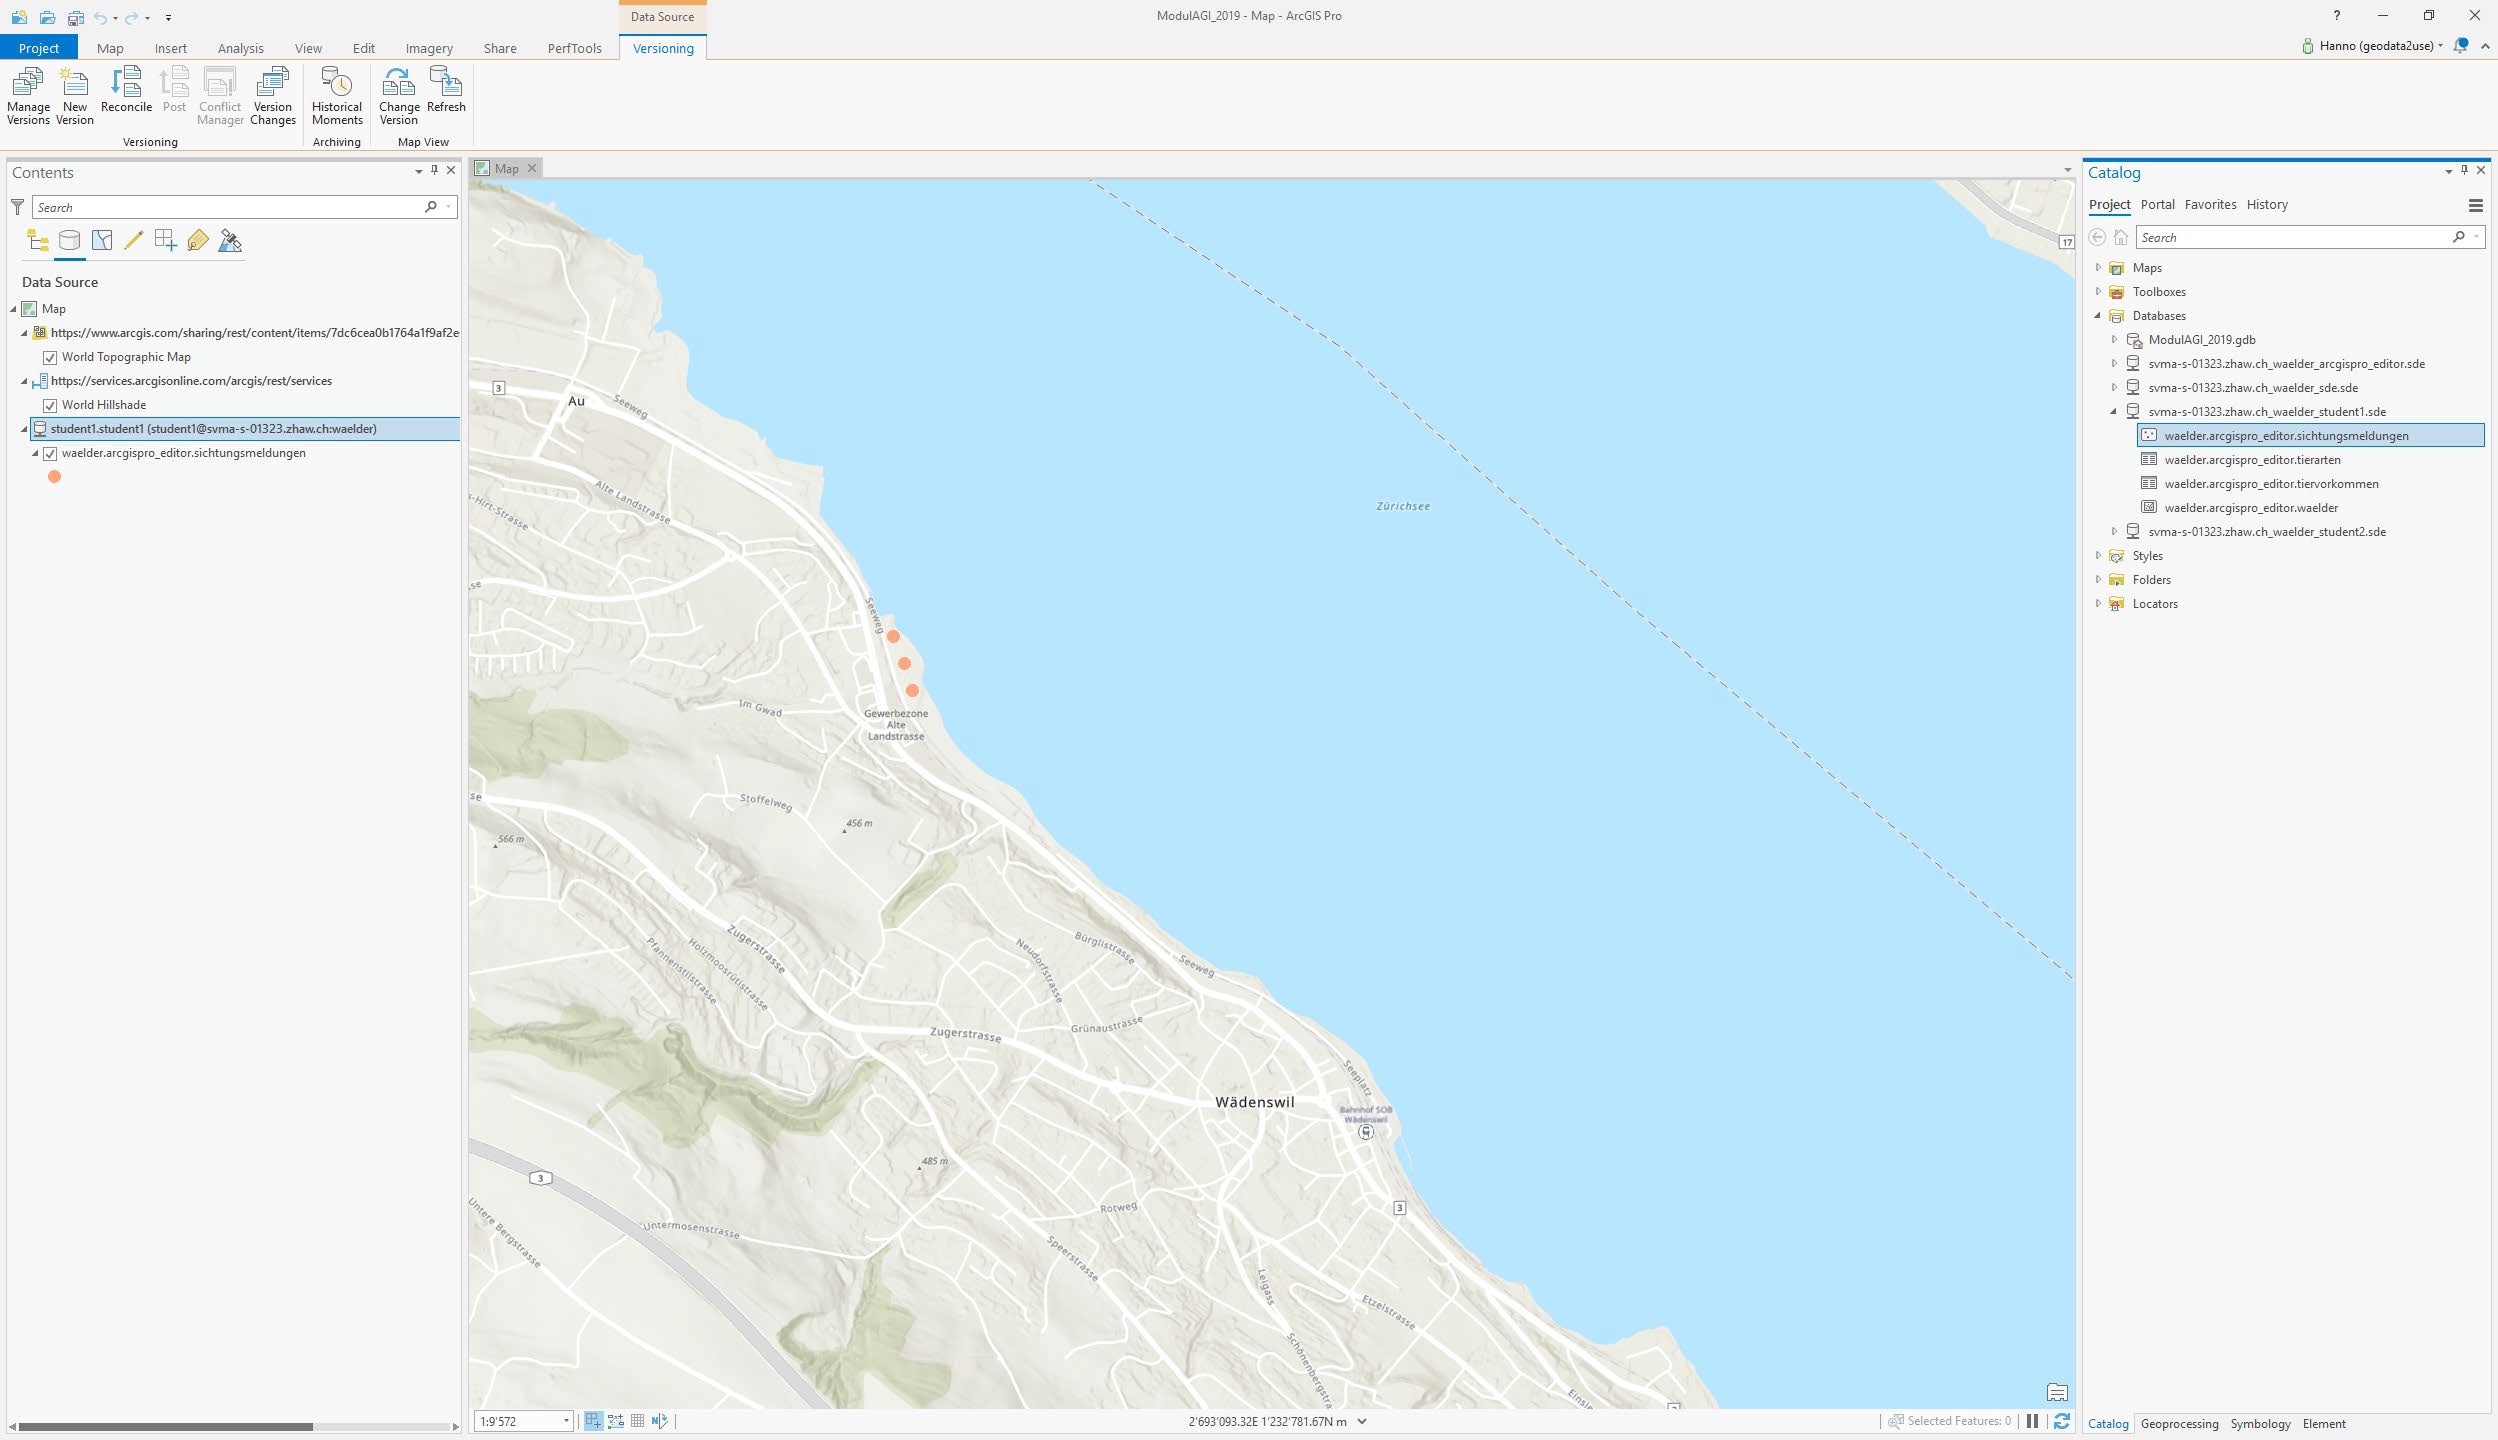2498x1440 pixels.
Task: Click the orange point symbol swatch
Action: pos(55,477)
